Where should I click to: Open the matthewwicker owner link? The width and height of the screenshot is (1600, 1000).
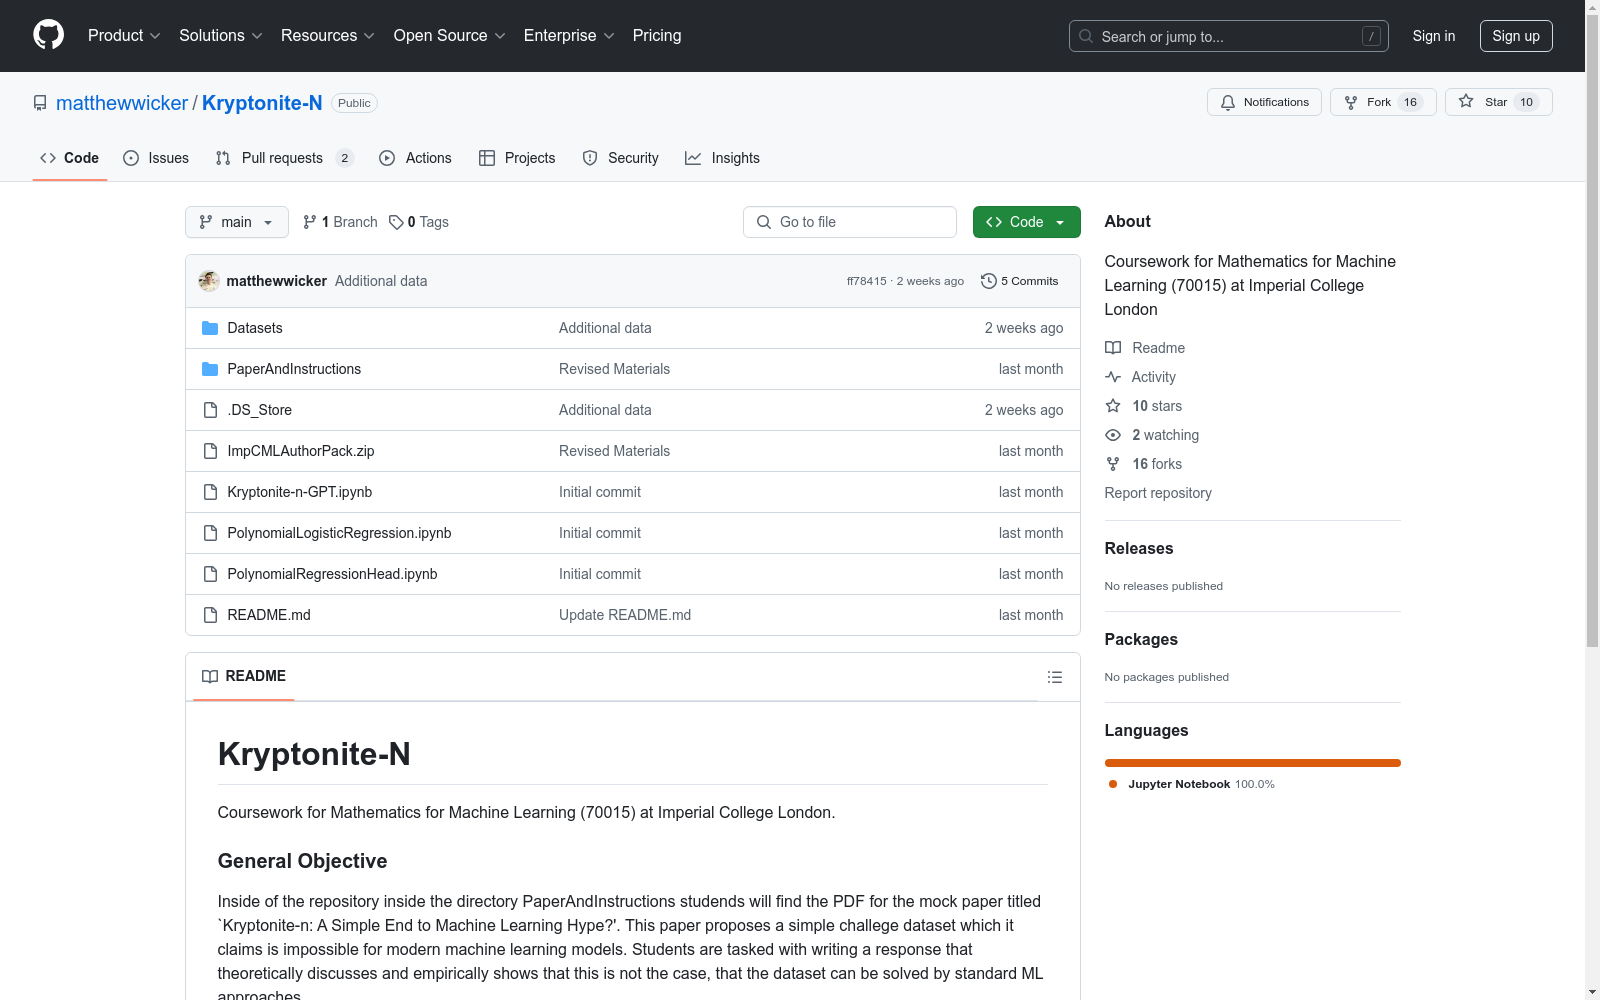[x=122, y=103]
